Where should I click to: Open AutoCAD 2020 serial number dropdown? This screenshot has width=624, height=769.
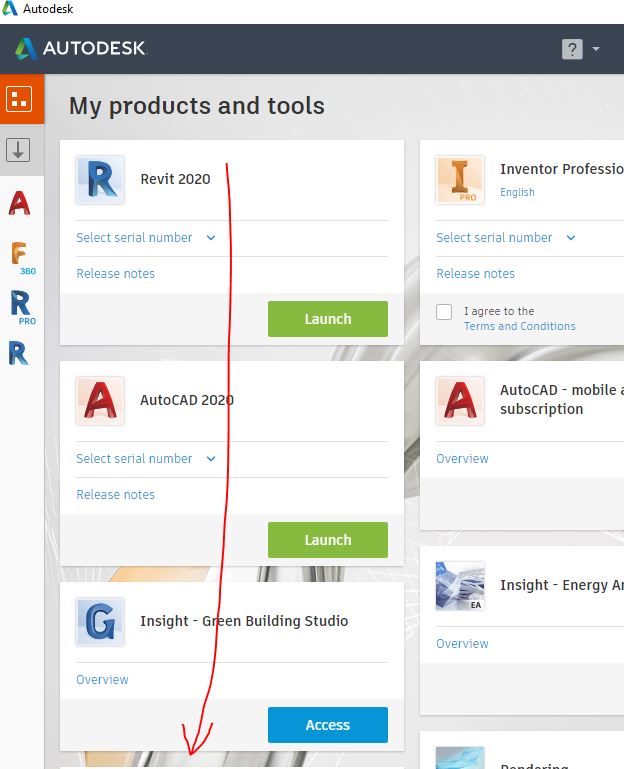pyautogui.click(x=146, y=459)
